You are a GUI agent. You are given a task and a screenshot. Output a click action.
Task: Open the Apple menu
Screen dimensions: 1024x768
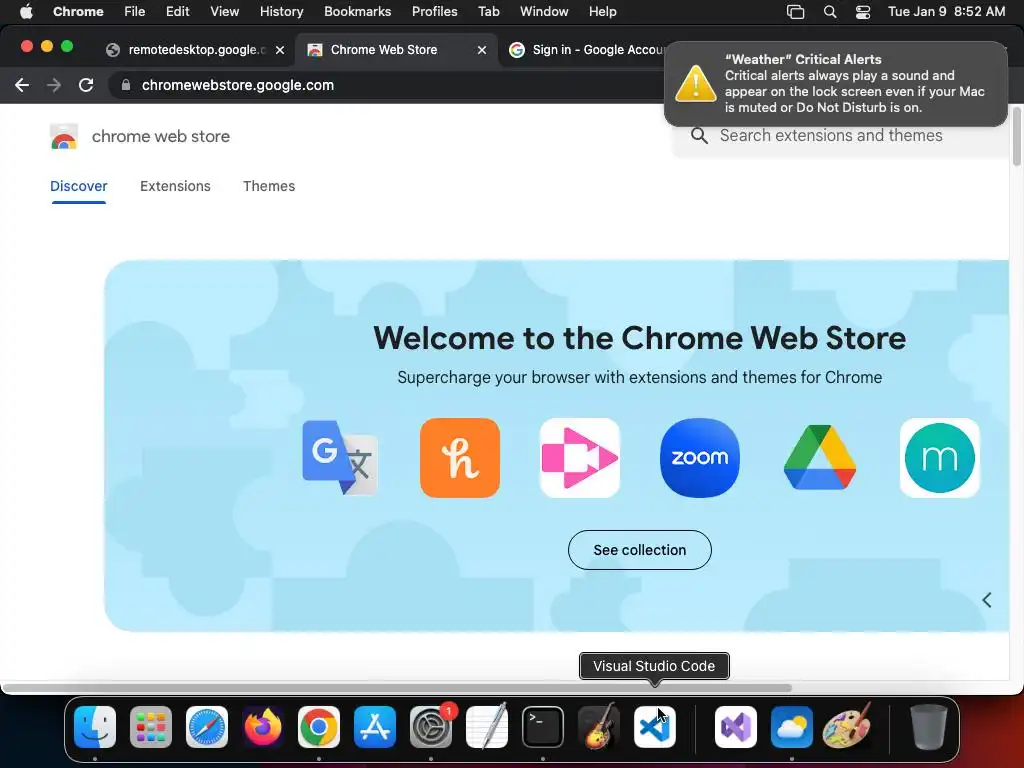(x=26, y=11)
